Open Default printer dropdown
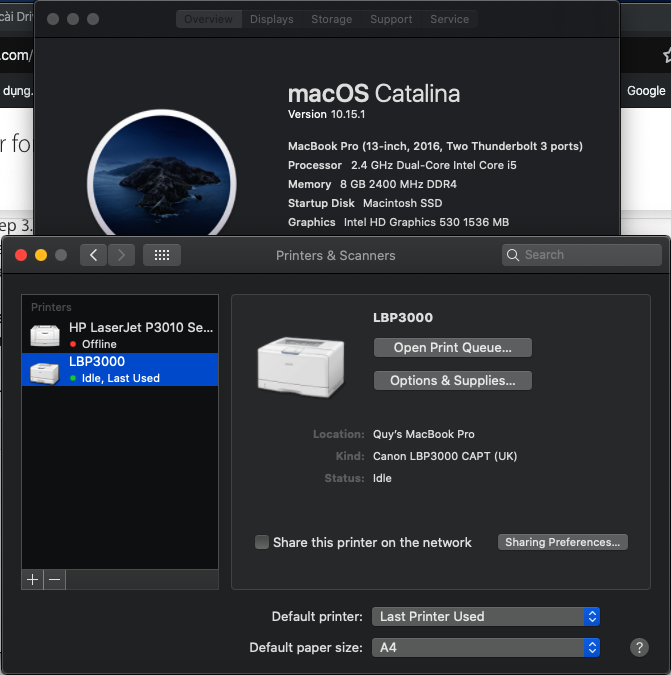The height and width of the screenshot is (675, 671). click(485, 616)
